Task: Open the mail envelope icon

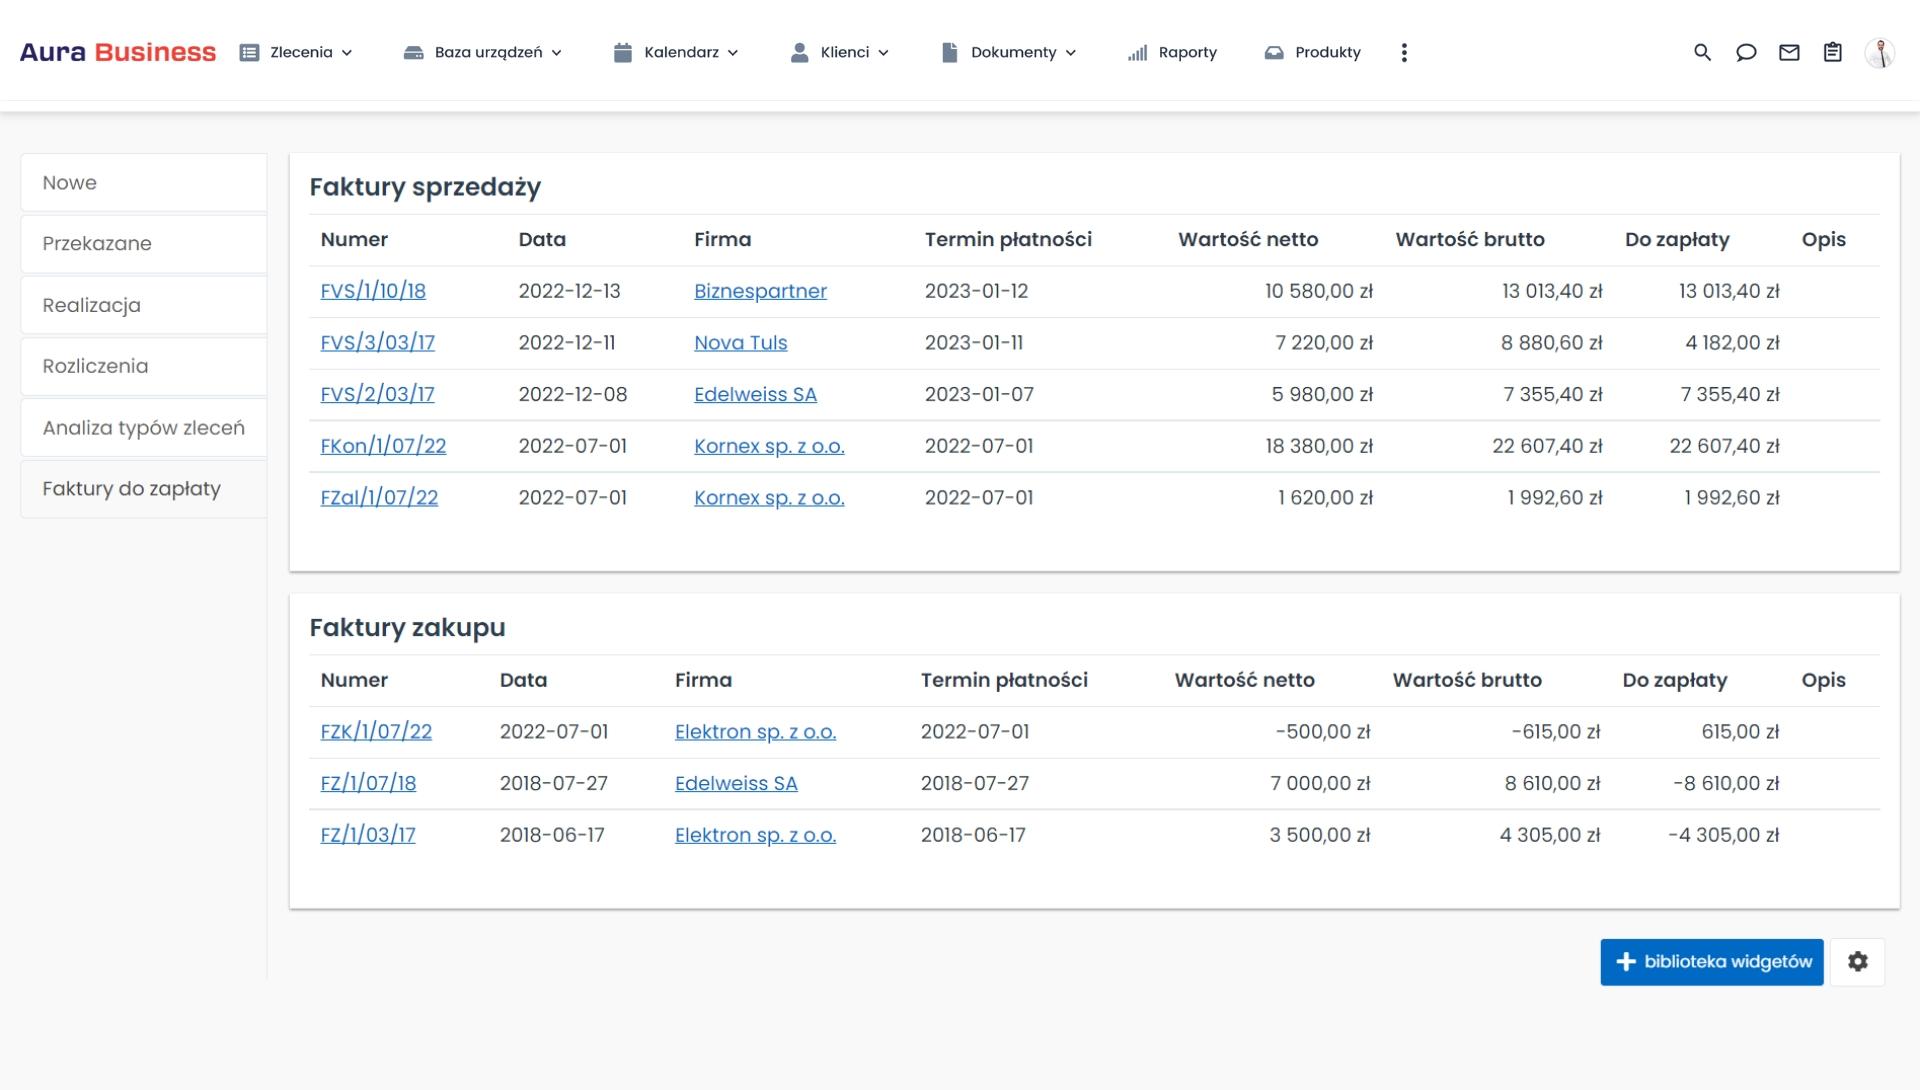Action: coord(1789,52)
